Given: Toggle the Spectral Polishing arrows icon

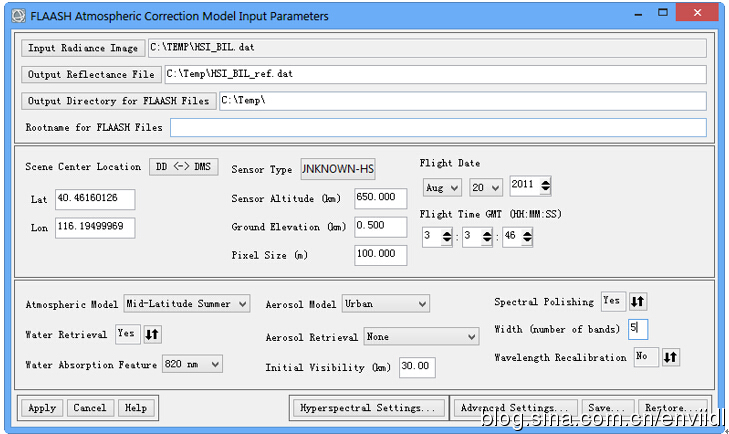Looking at the screenshot, I should click(637, 301).
